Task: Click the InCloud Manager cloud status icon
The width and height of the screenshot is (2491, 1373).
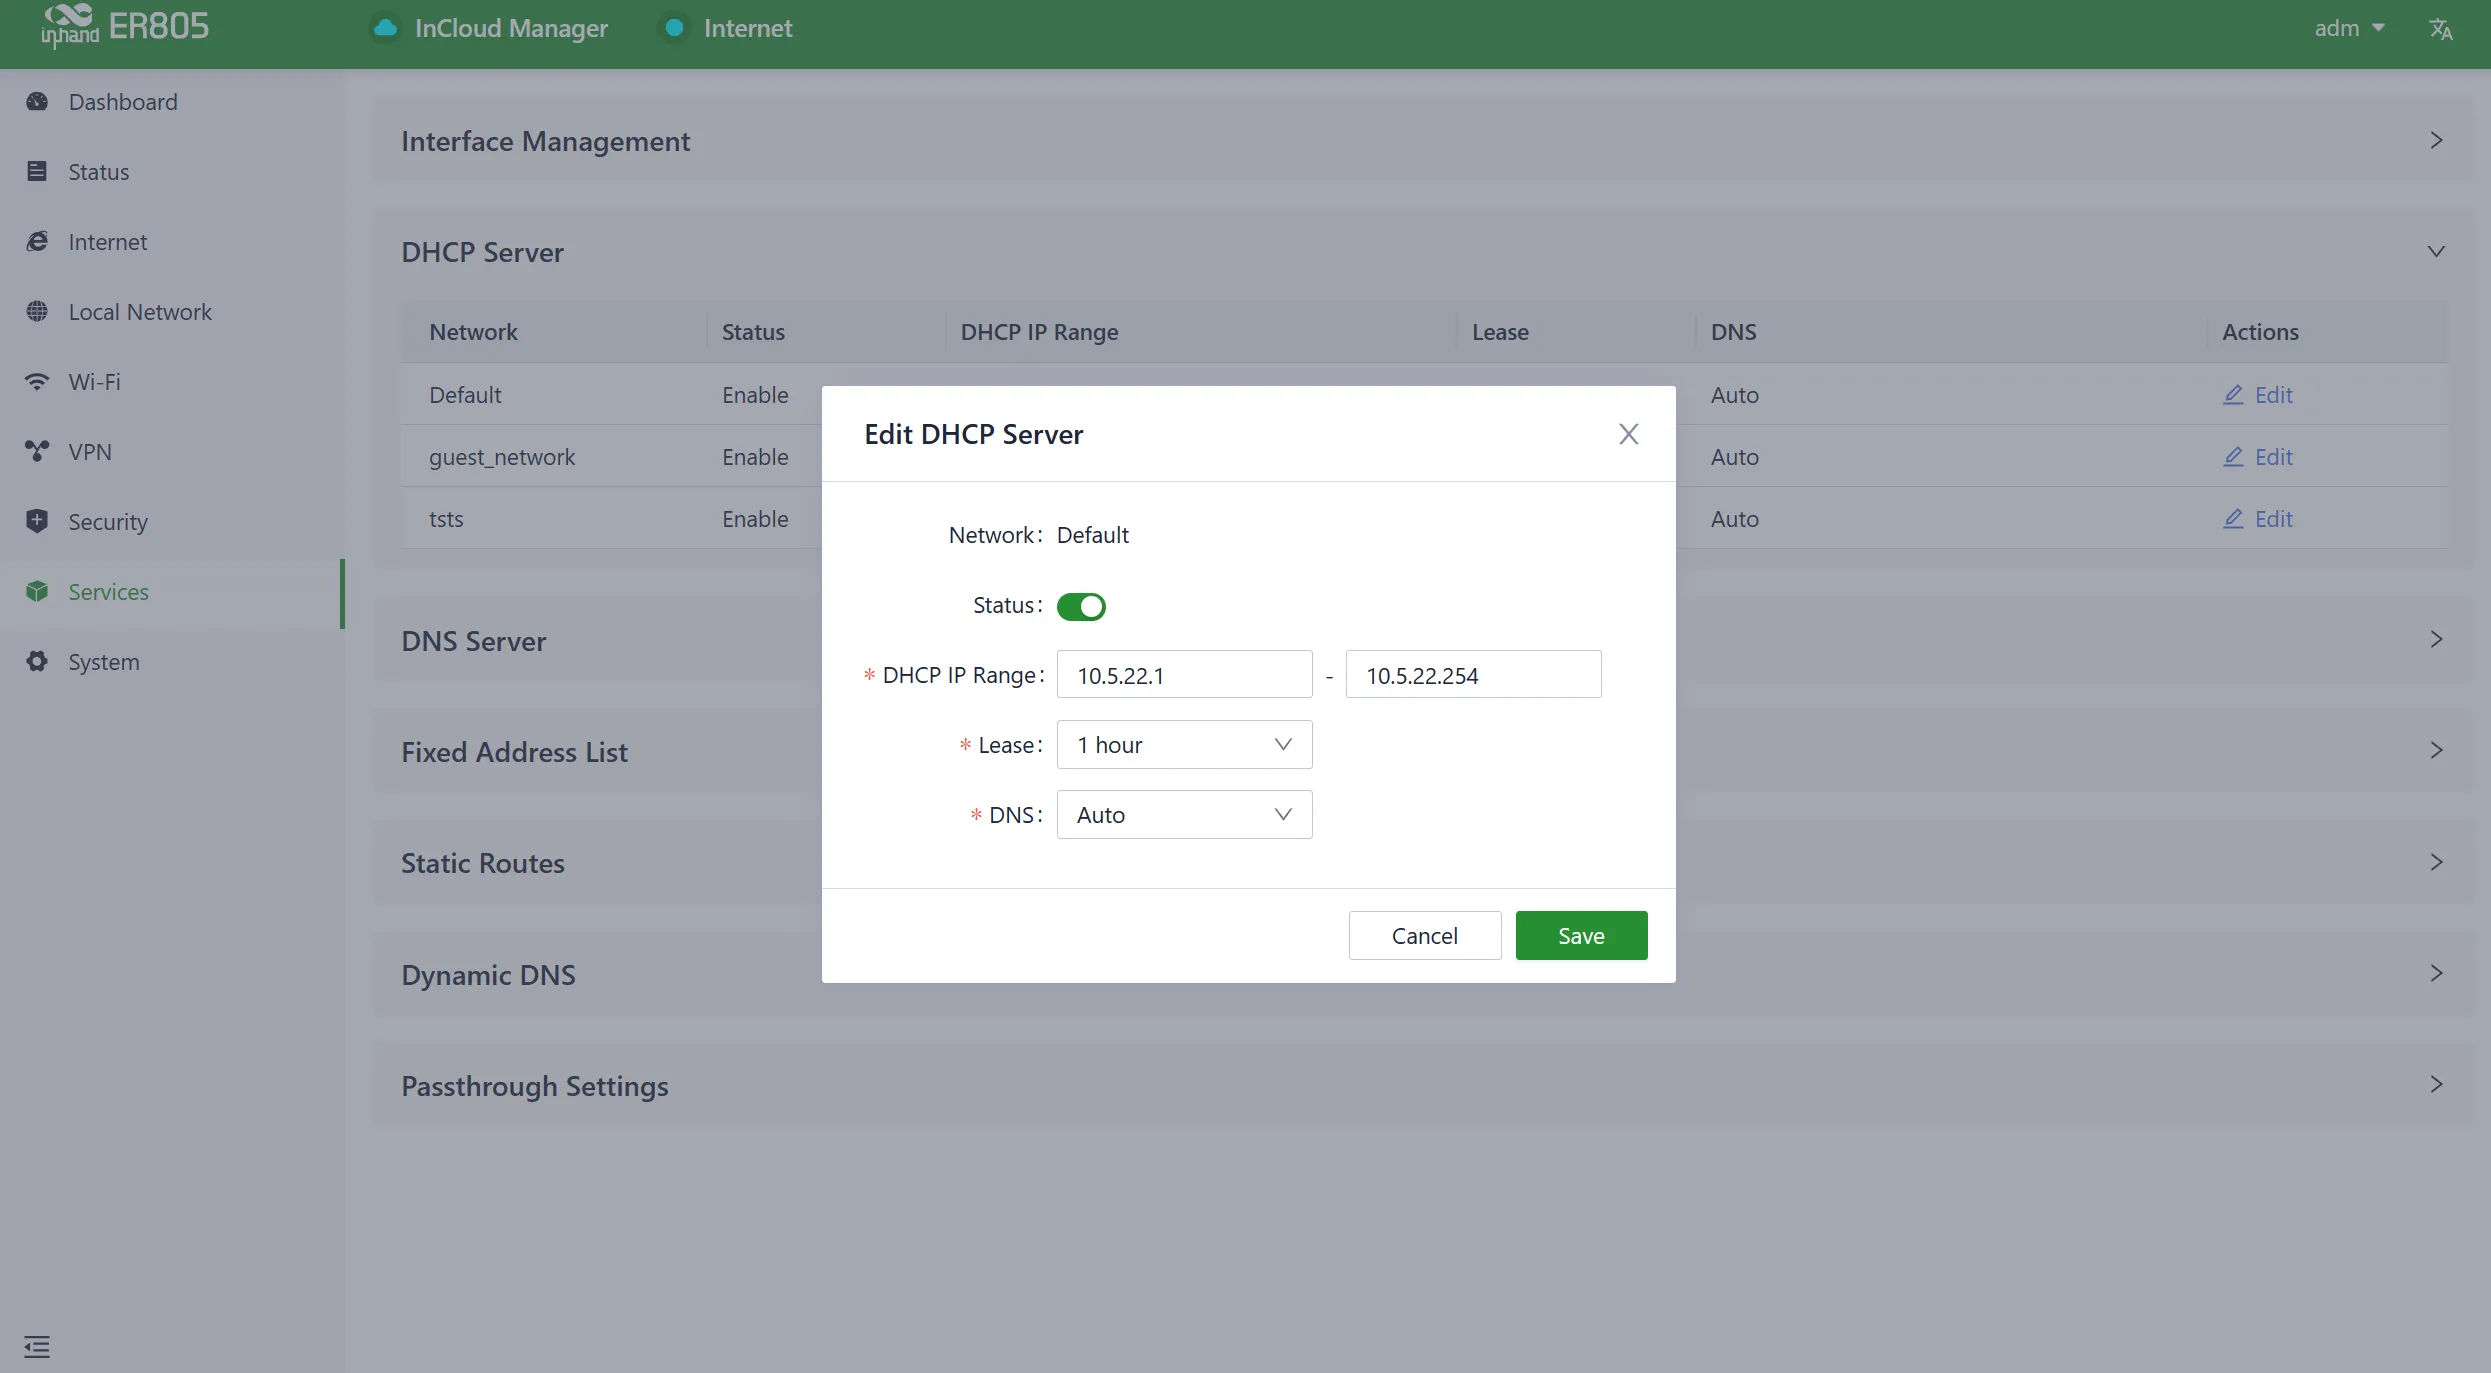Action: [x=385, y=28]
